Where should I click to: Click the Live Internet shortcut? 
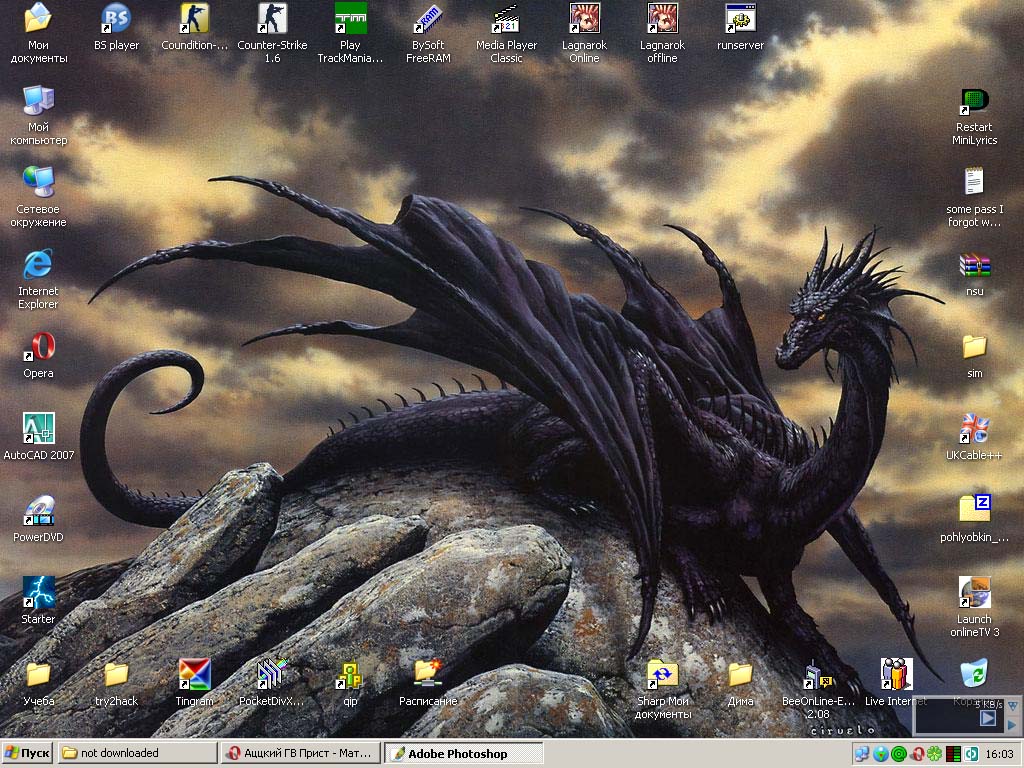pos(896,683)
